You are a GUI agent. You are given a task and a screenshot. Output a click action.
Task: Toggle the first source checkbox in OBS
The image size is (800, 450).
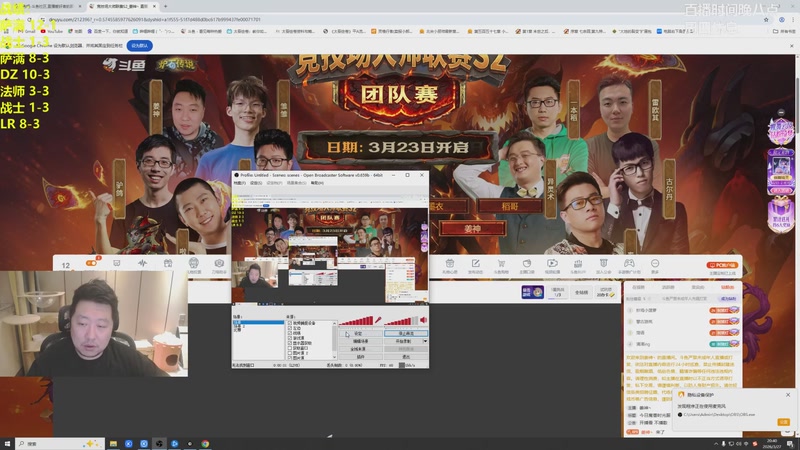[290, 323]
